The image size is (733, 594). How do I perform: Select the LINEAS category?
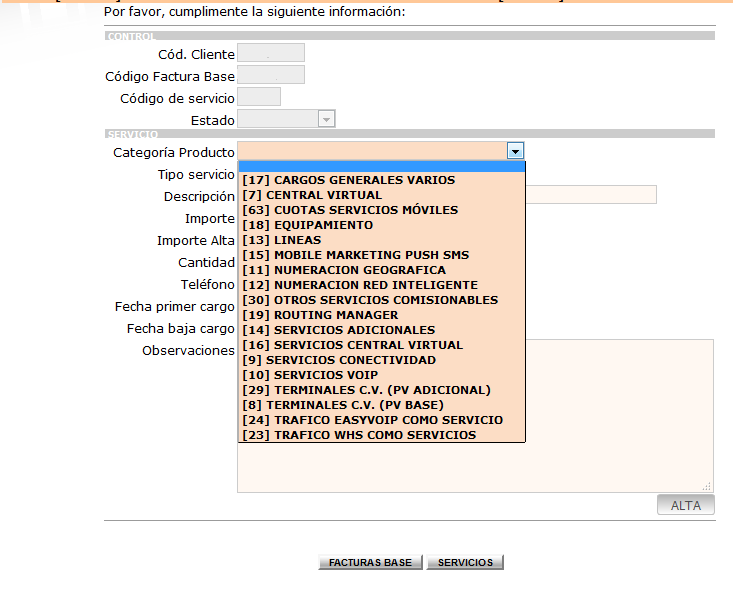click(382, 240)
